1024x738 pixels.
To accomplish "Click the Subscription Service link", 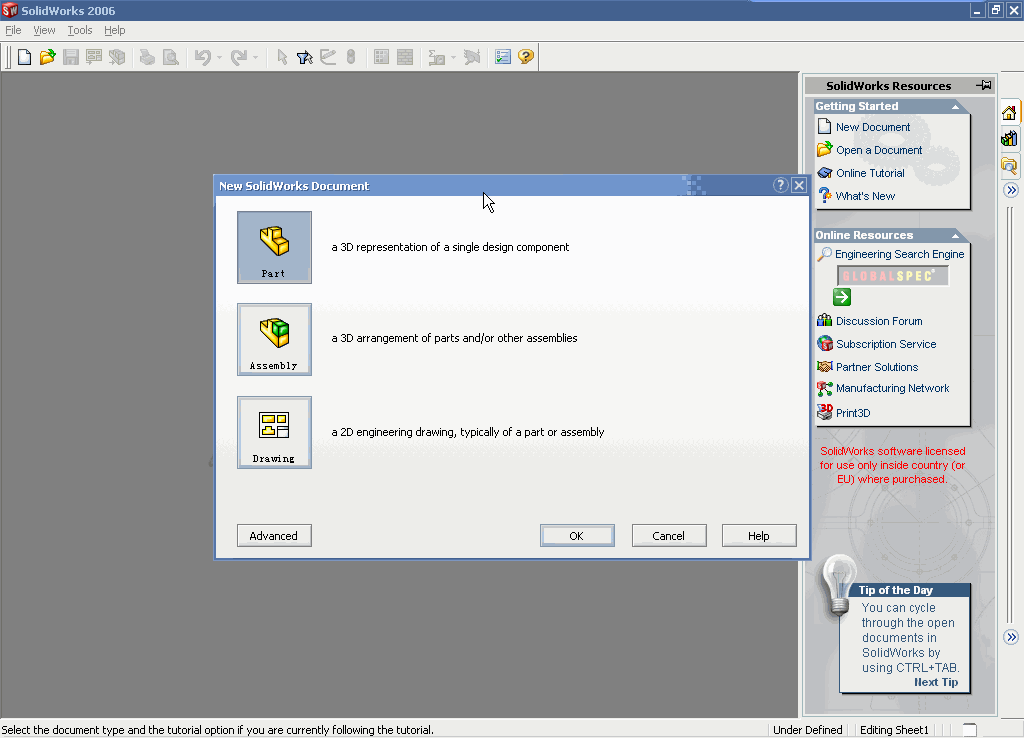I will 886,344.
